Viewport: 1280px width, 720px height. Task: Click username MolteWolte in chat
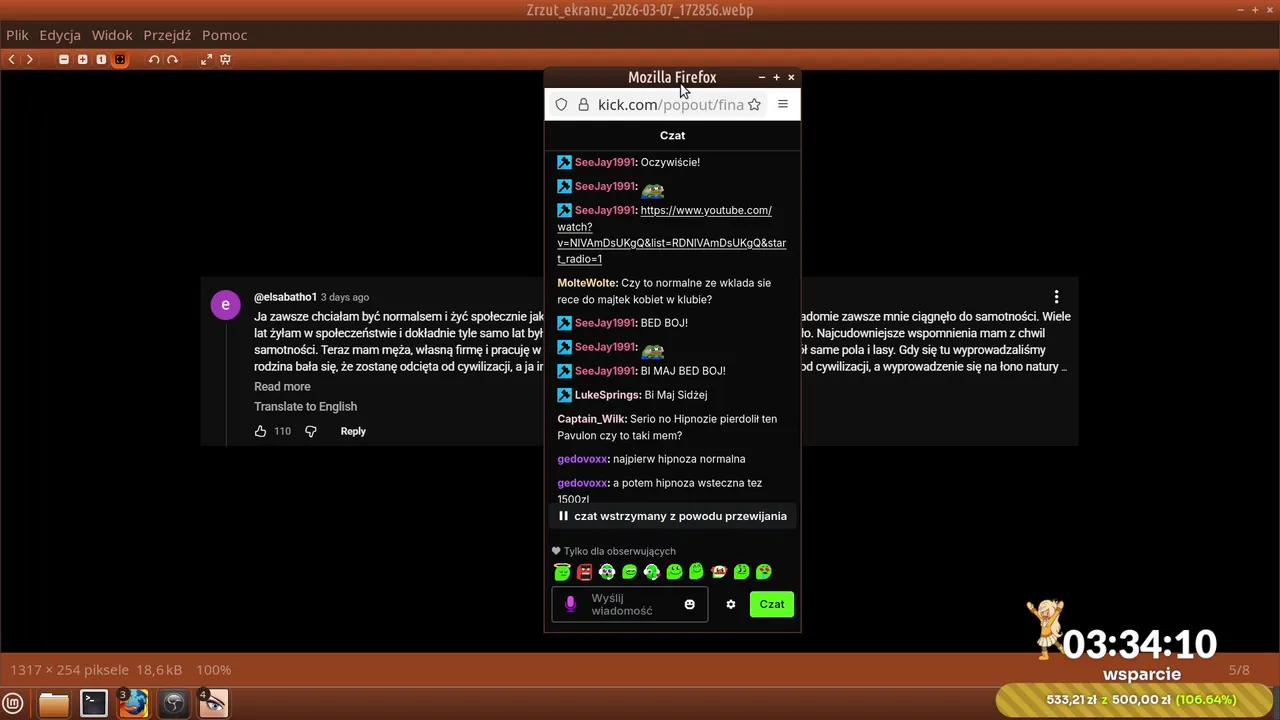tap(587, 283)
